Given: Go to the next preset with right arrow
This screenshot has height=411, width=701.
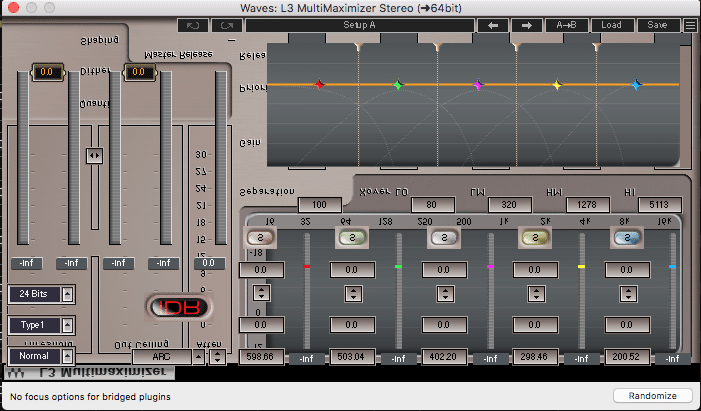Looking at the screenshot, I should coord(527,25).
